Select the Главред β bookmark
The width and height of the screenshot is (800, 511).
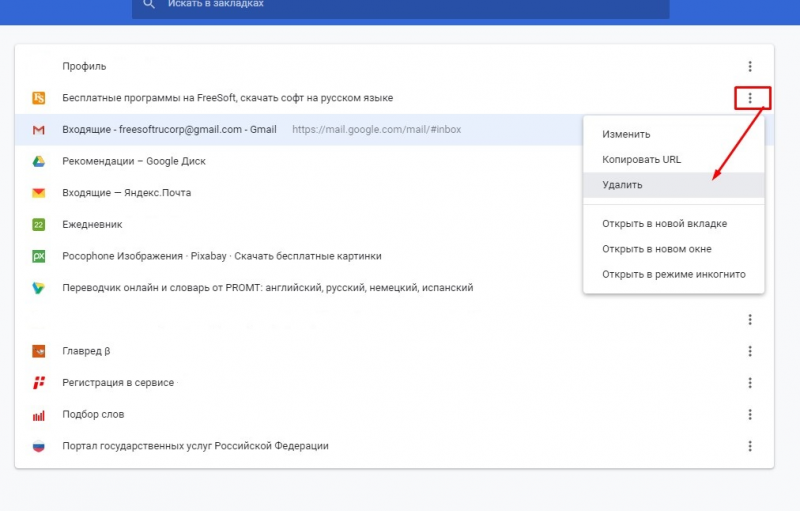pos(394,351)
